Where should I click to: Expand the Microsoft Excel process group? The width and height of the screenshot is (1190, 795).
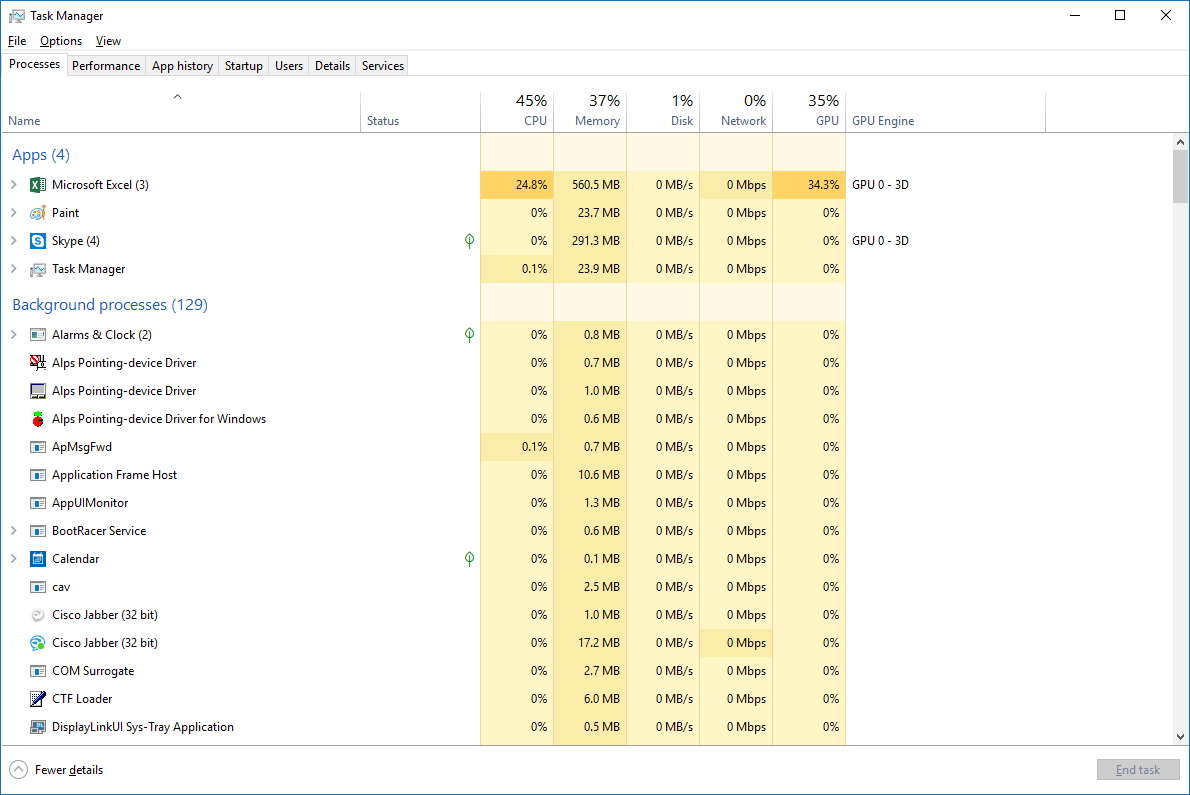pyautogui.click(x=14, y=185)
